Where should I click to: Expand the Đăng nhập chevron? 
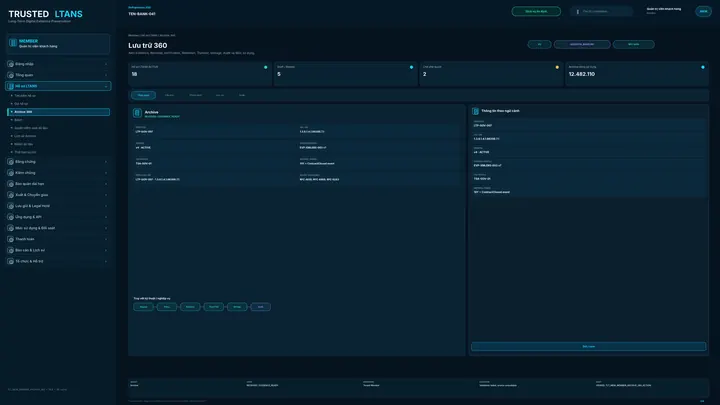click(x=106, y=64)
